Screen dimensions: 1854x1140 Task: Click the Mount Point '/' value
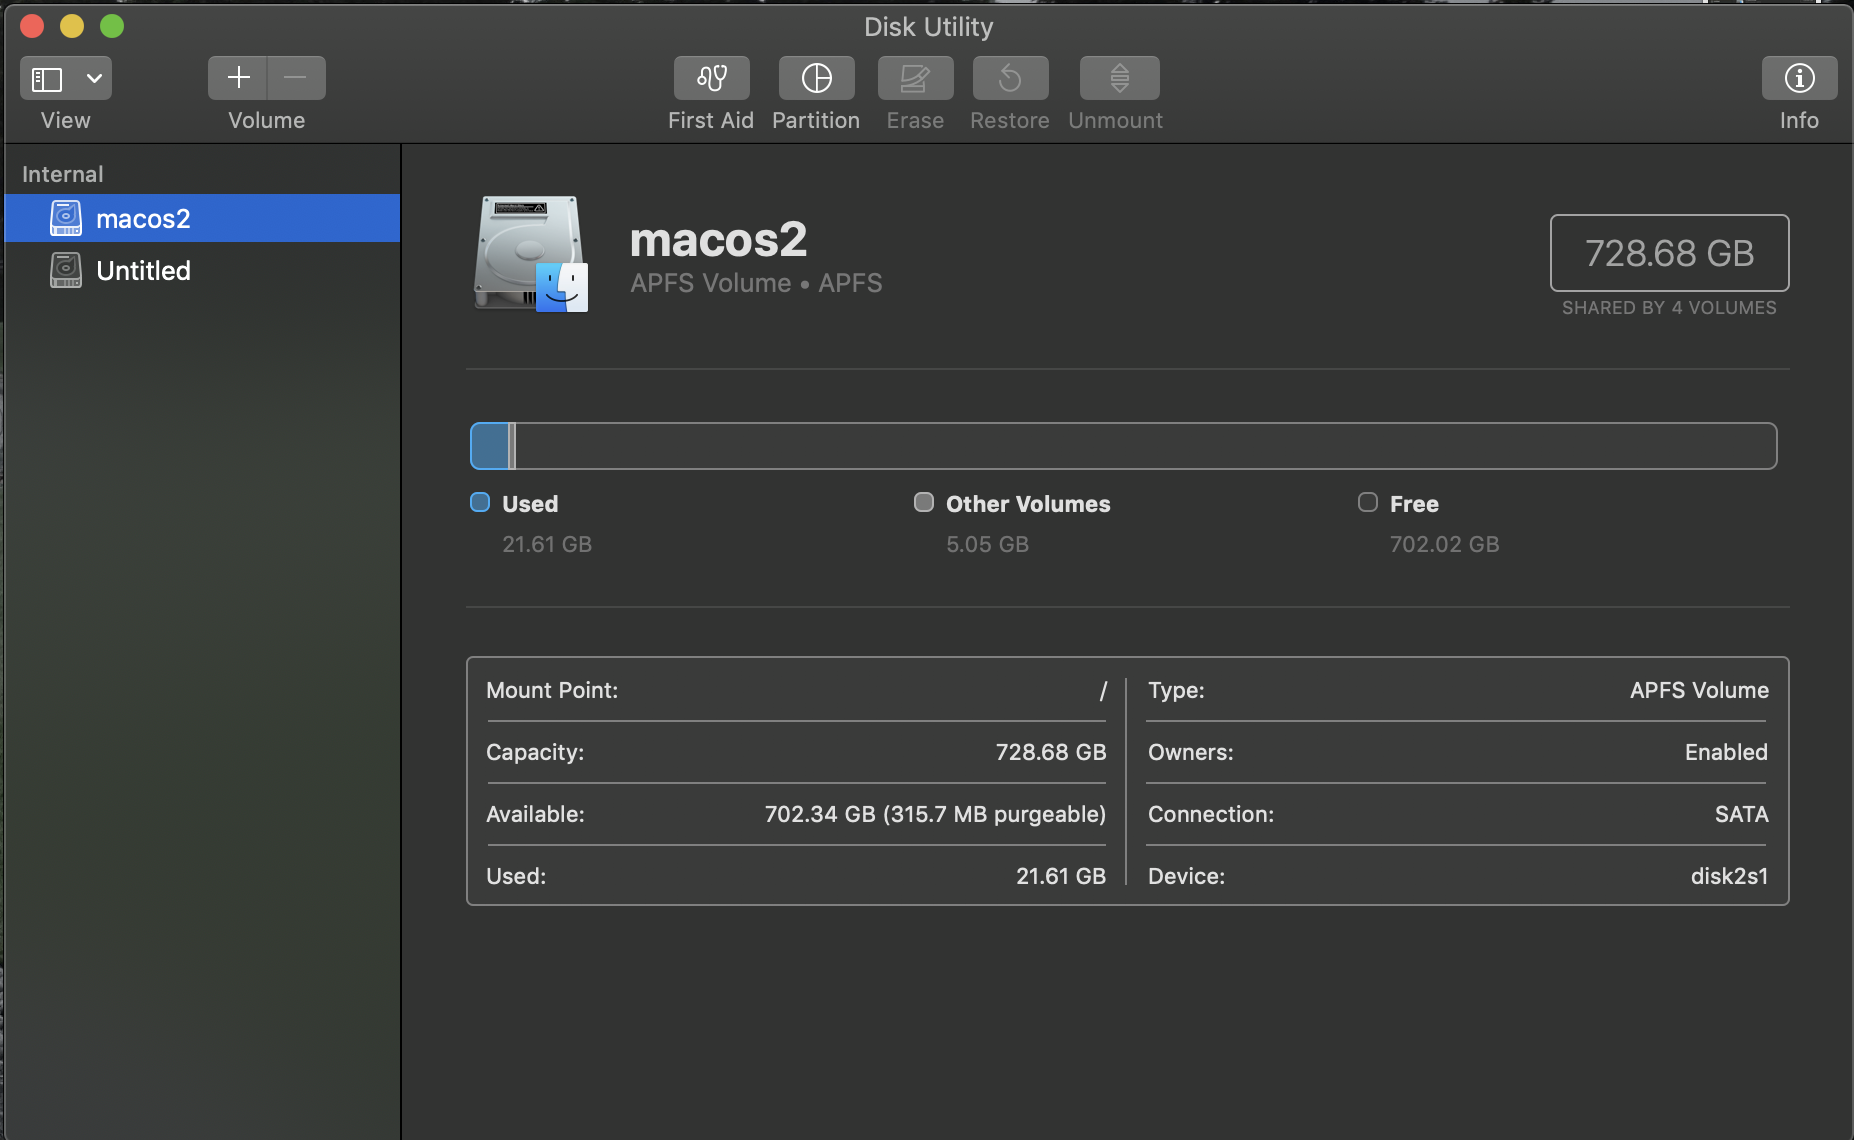coord(1103,690)
